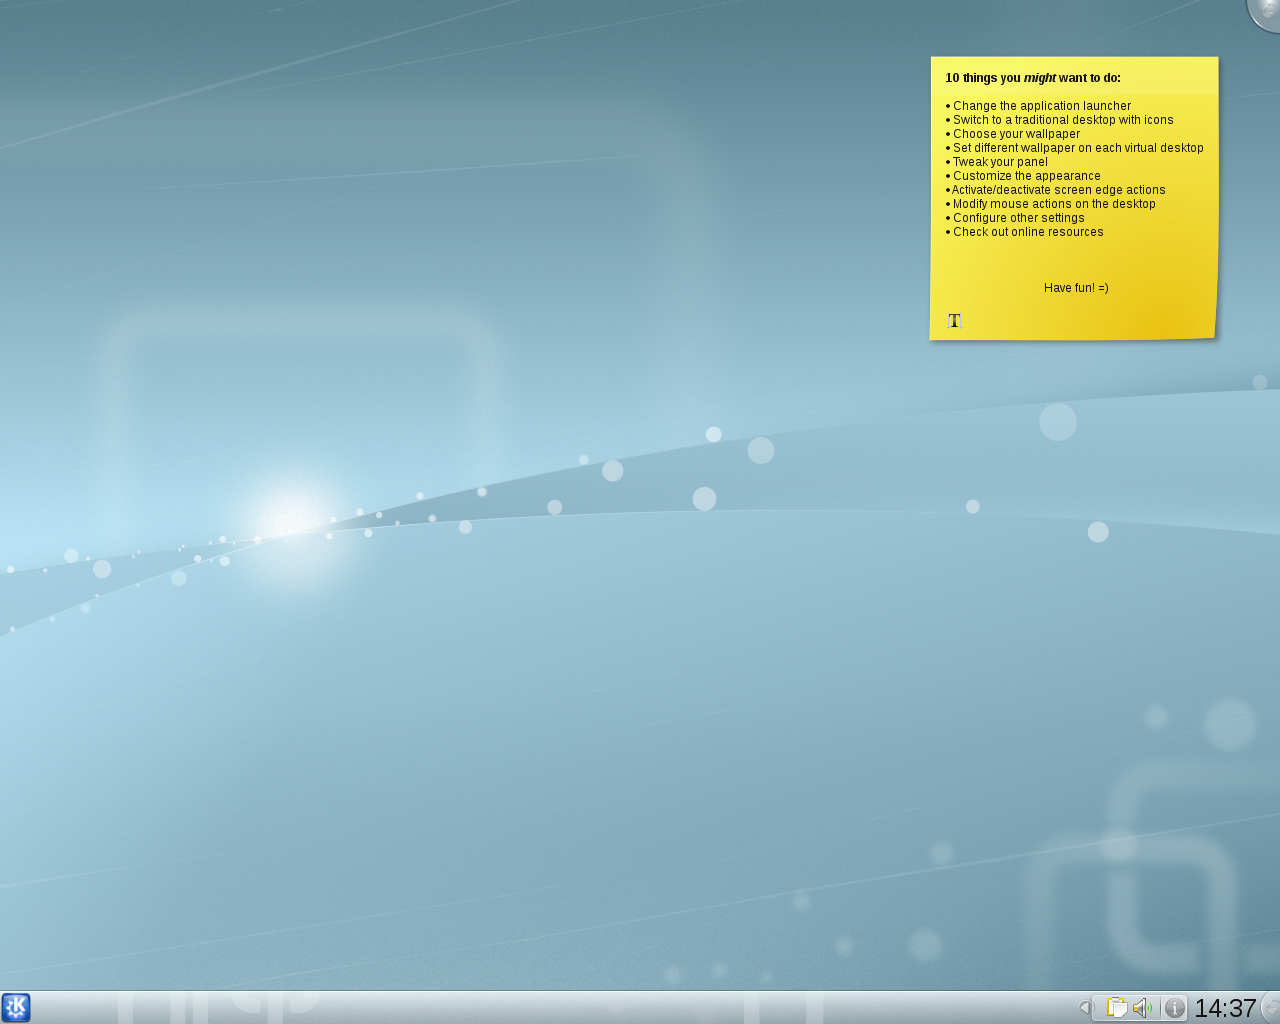Screen dimensions: 1280x1024
Task: Click 'Check out online resources' on the note
Action: 1028,232
